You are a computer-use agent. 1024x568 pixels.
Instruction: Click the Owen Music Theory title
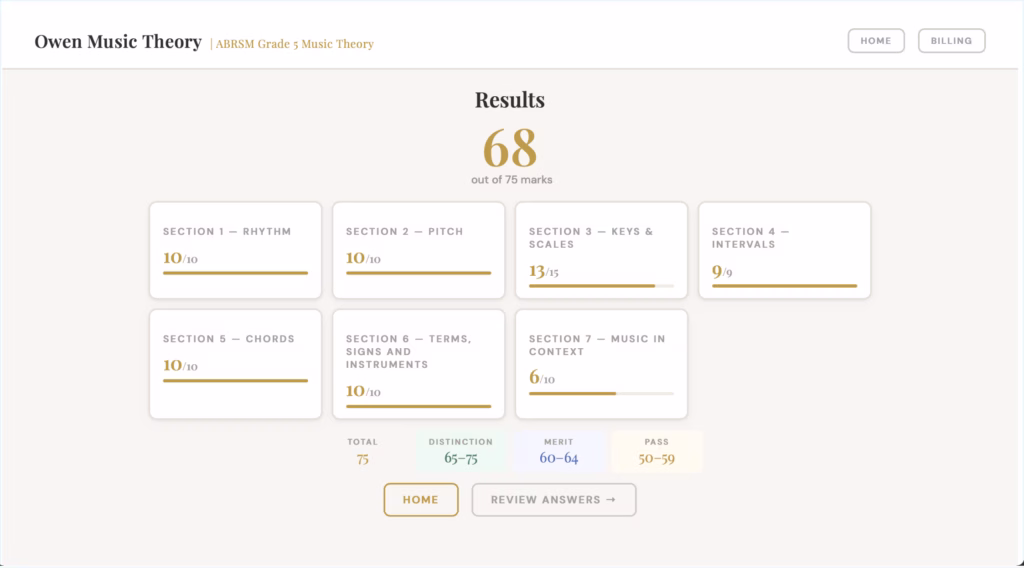click(118, 42)
